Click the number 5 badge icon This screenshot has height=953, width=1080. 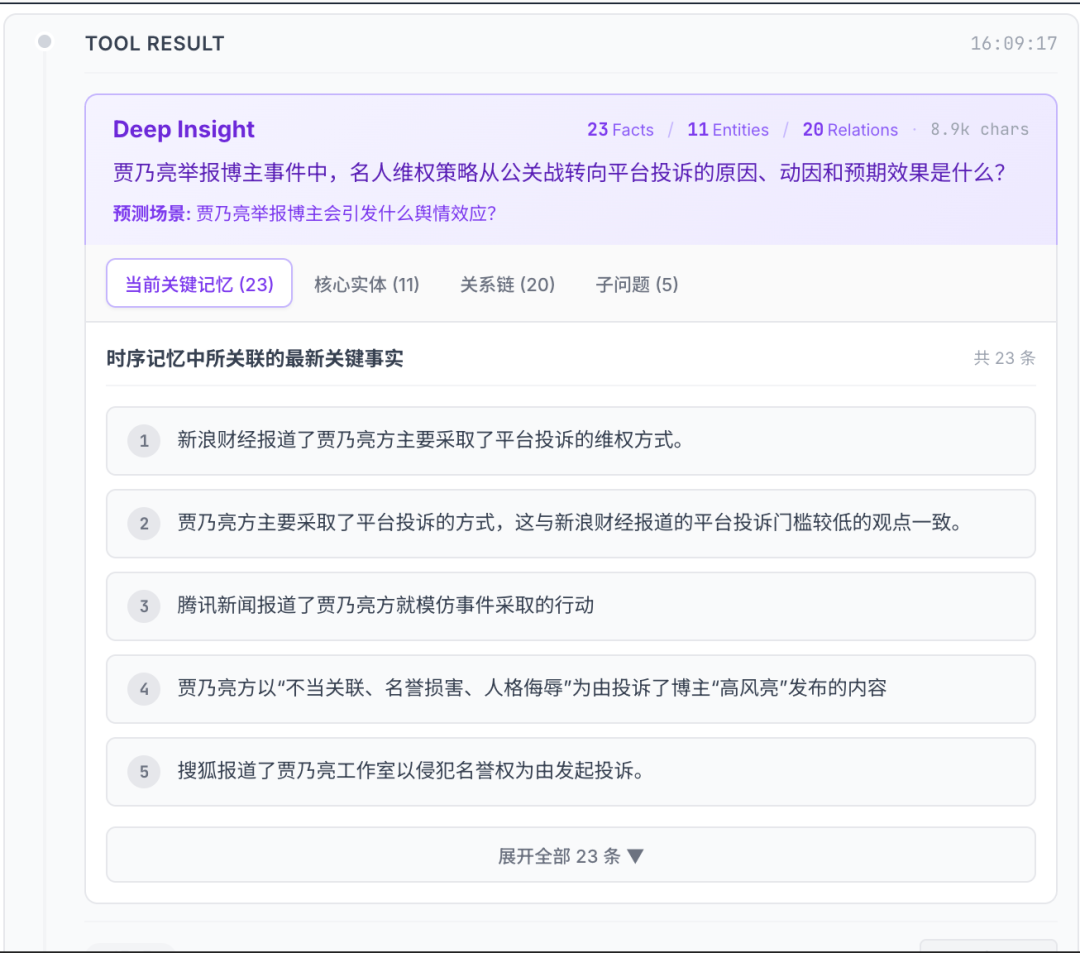coord(144,772)
